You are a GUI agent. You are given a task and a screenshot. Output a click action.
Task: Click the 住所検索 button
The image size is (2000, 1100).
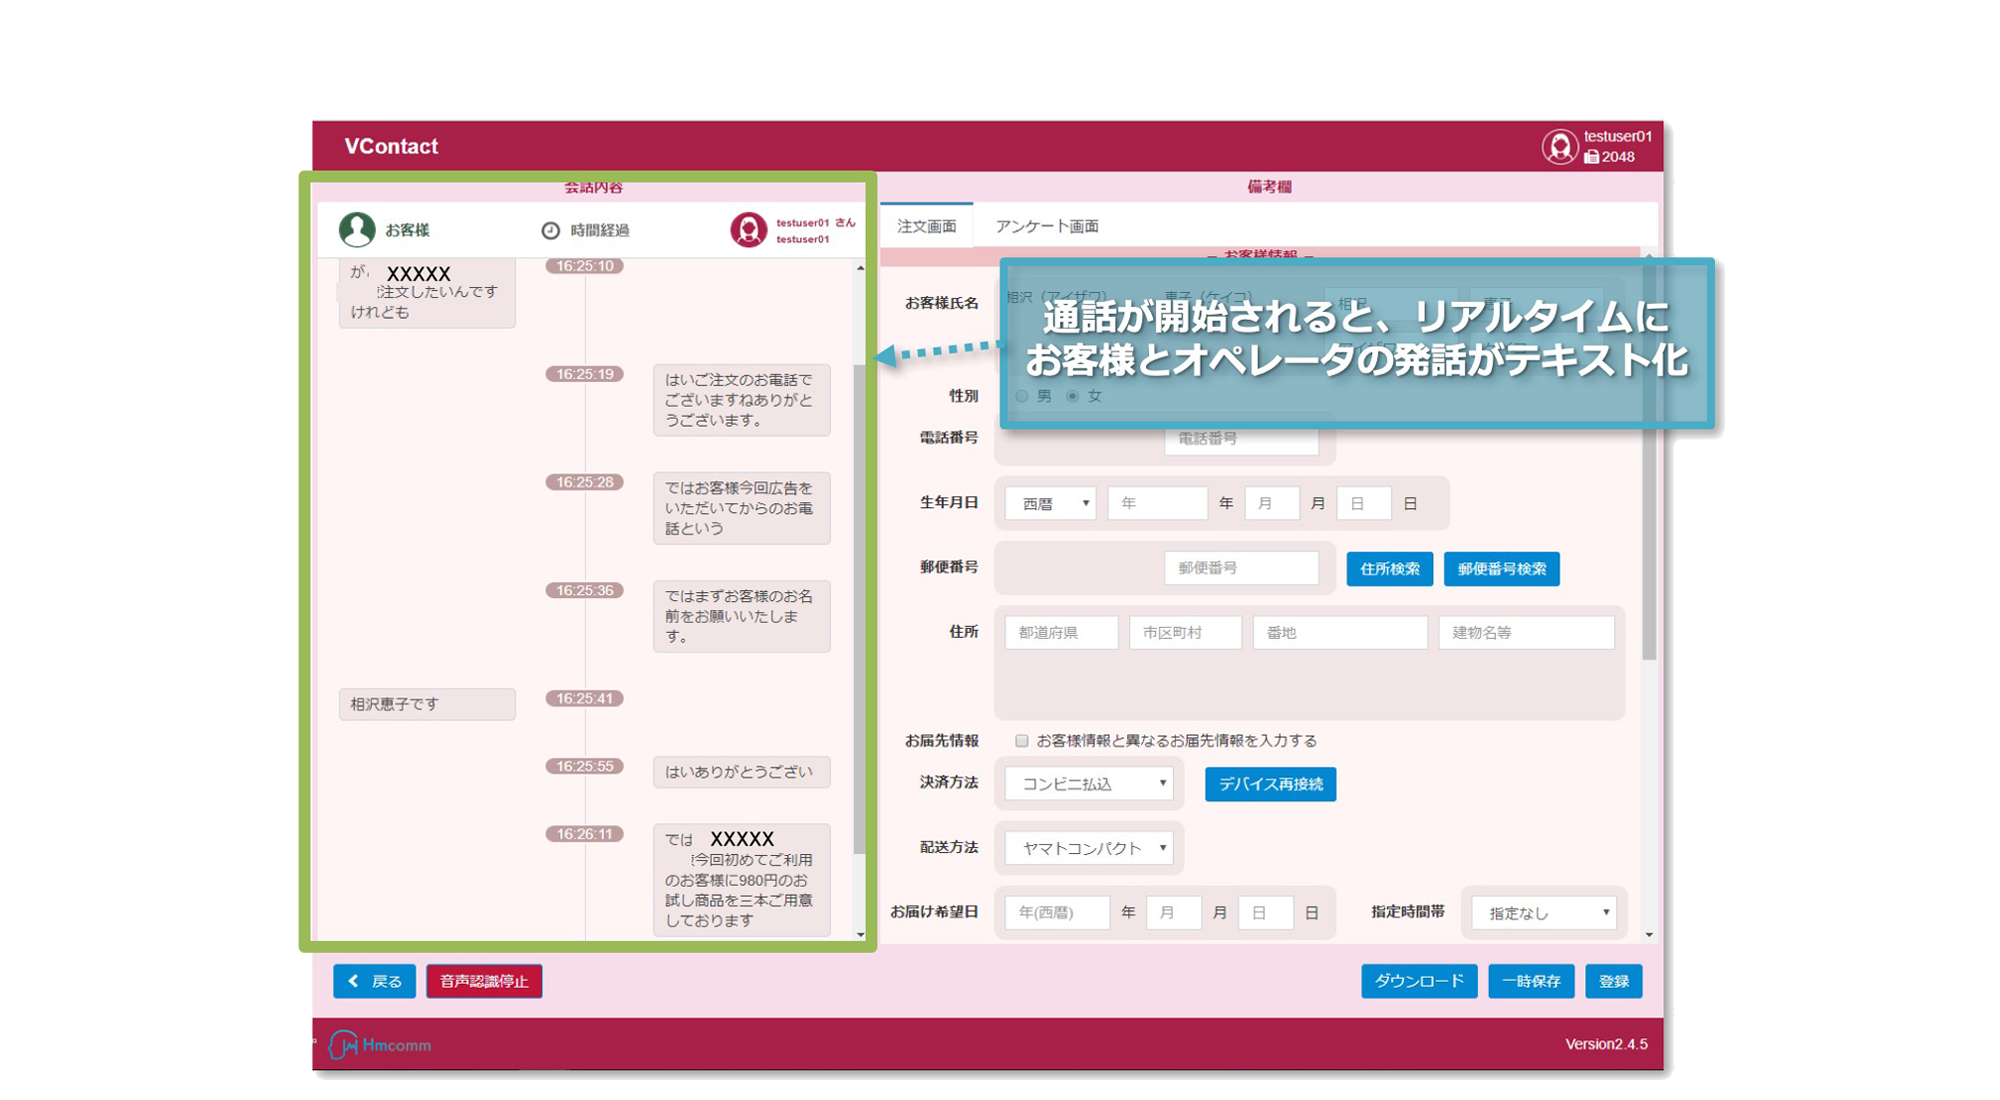(1390, 569)
